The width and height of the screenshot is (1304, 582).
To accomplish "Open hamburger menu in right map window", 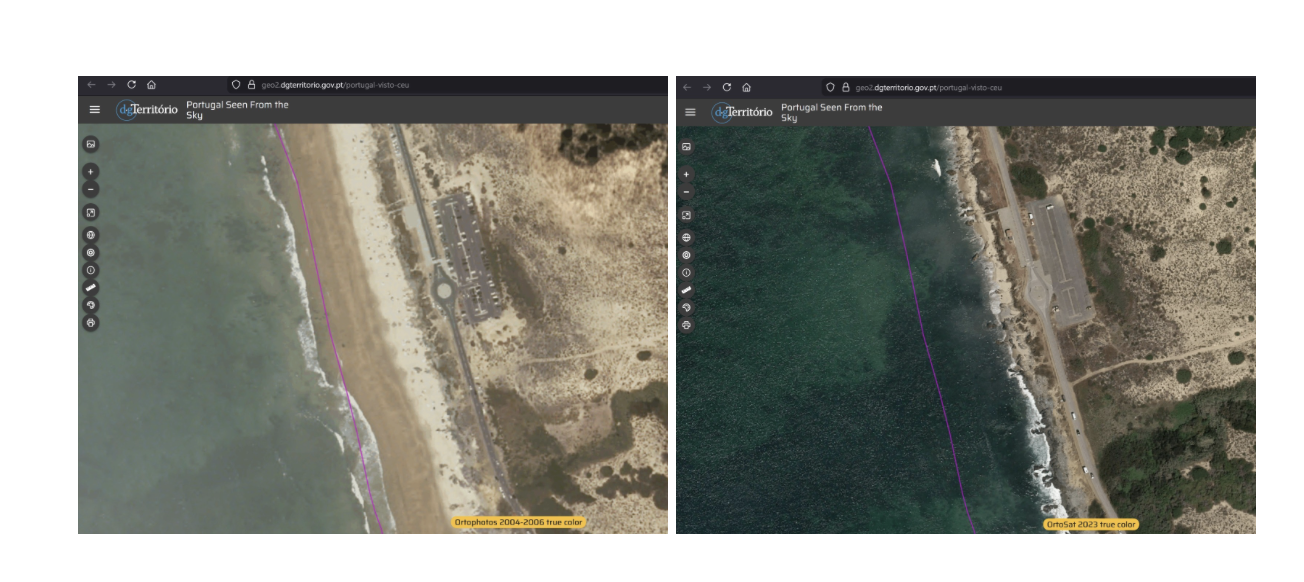I will (690, 112).
